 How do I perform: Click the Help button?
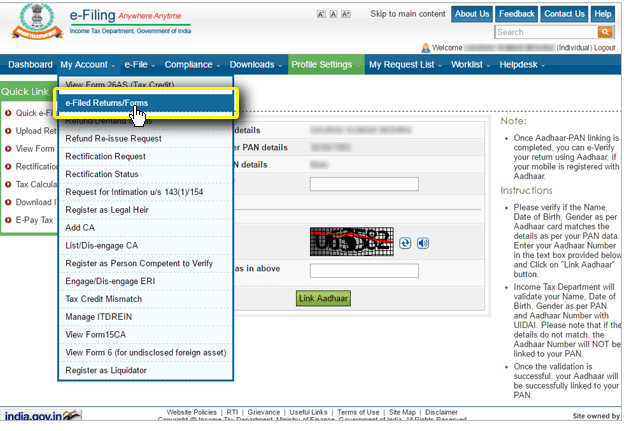pyautogui.click(x=602, y=14)
